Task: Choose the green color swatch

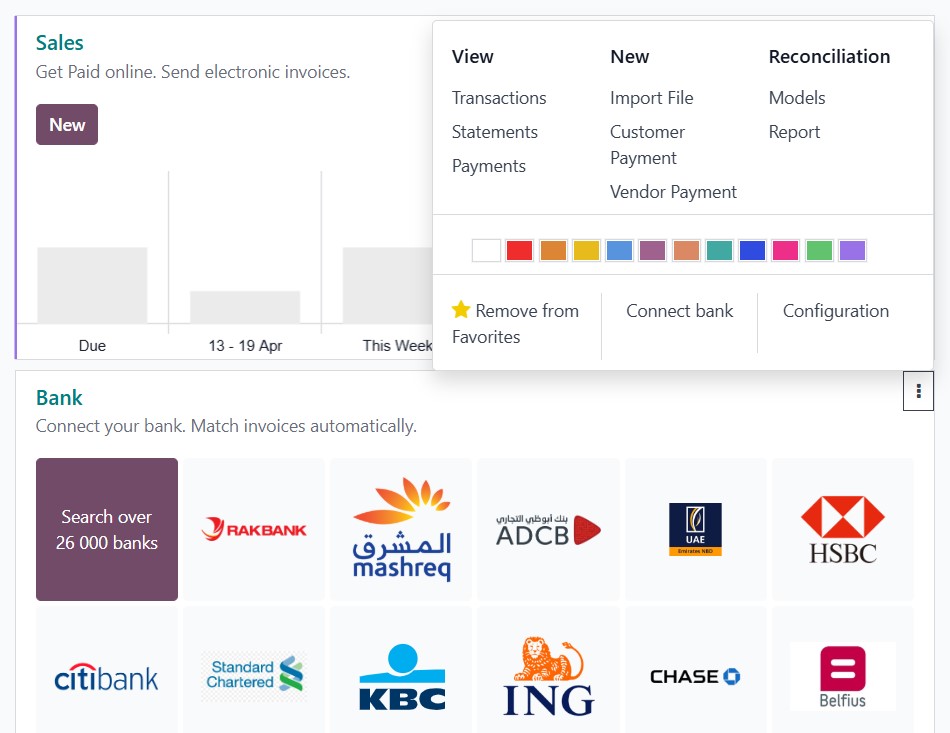Action: (819, 250)
